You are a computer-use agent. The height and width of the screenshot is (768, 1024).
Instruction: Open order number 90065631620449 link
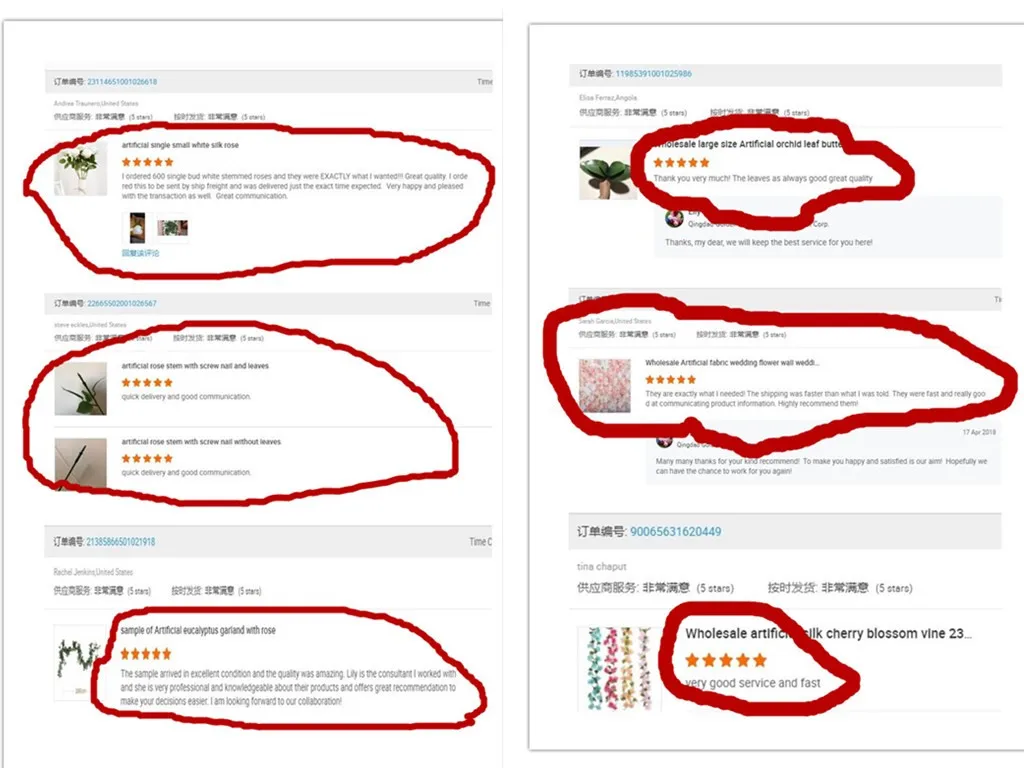(x=675, y=532)
